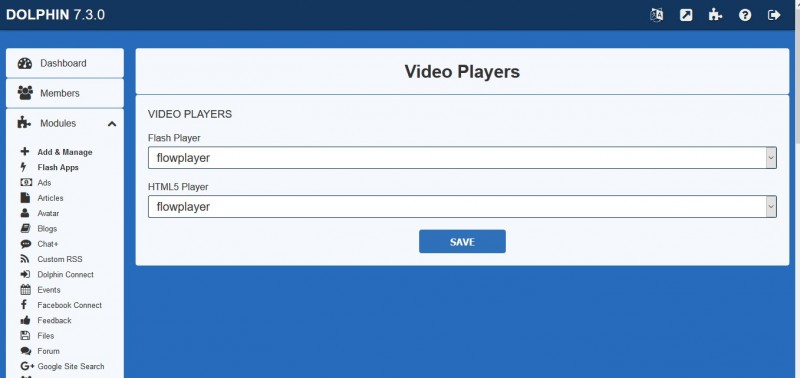Click the money icon next to Ads
Screen dimensions: 800x378
(x=26, y=182)
